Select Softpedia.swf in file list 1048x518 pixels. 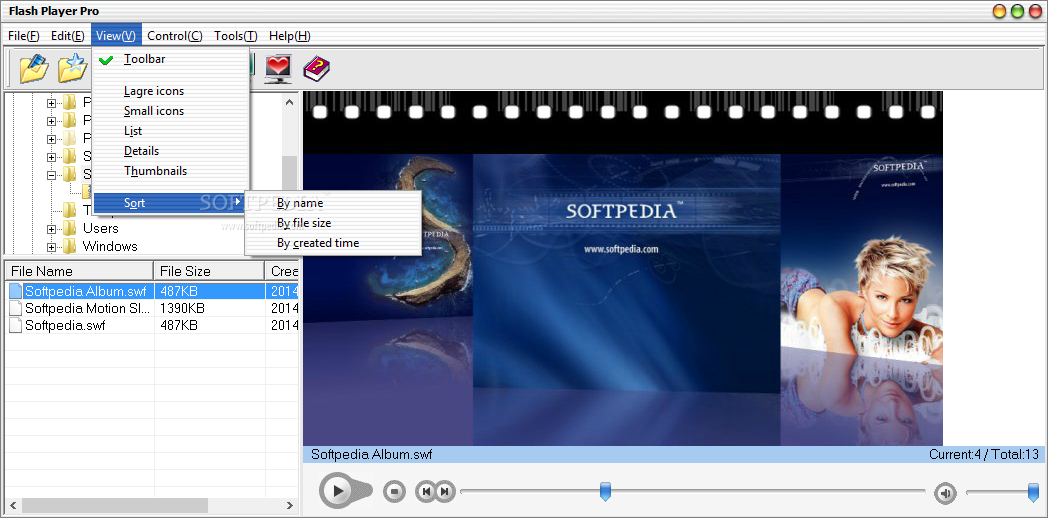click(65, 326)
